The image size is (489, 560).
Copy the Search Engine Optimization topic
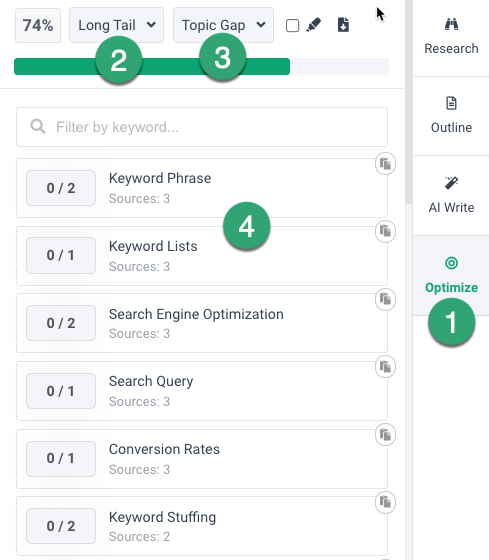tap(385, 299)
